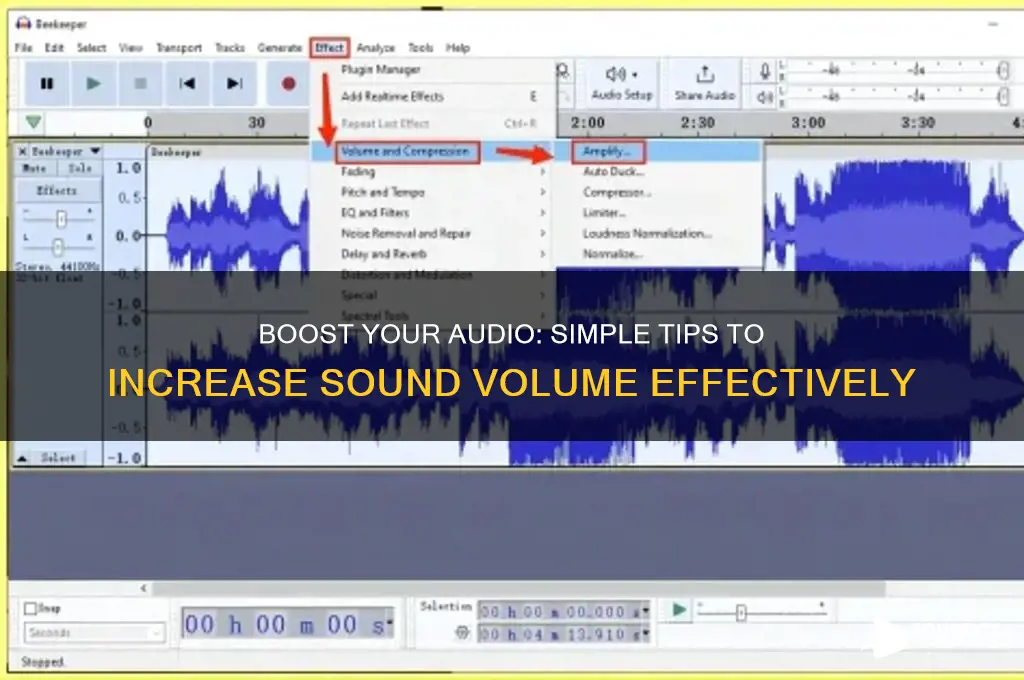This screenshot has height=680, width=1024.
Task: Click the microphone record meter icon
Action: click(764, 70)
